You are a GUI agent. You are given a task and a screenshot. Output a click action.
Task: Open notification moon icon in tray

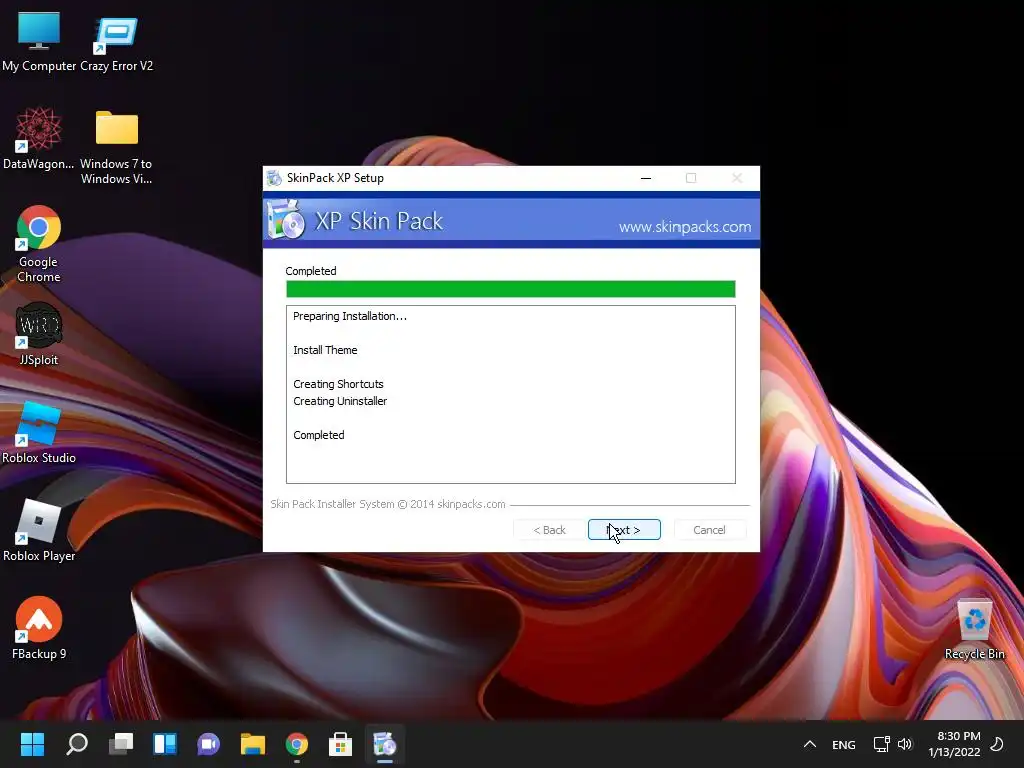[x=997, y=744]
